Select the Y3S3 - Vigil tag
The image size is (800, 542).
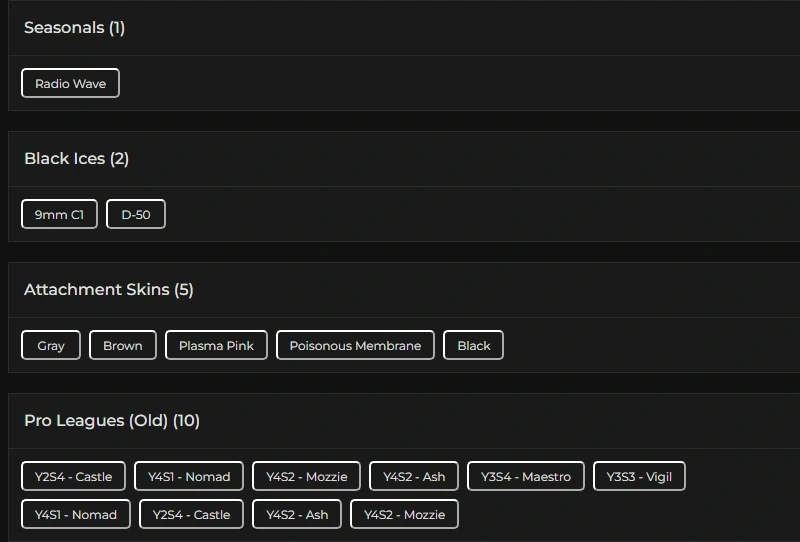tap(639, 477)
